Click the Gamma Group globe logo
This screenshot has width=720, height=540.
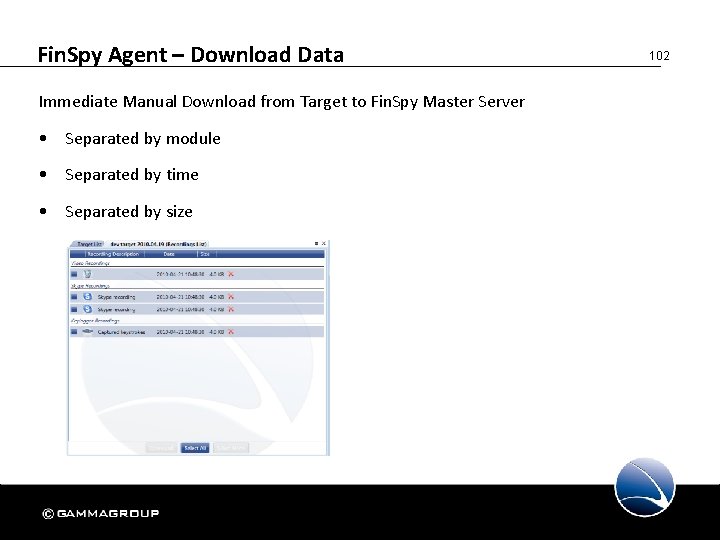645,487
